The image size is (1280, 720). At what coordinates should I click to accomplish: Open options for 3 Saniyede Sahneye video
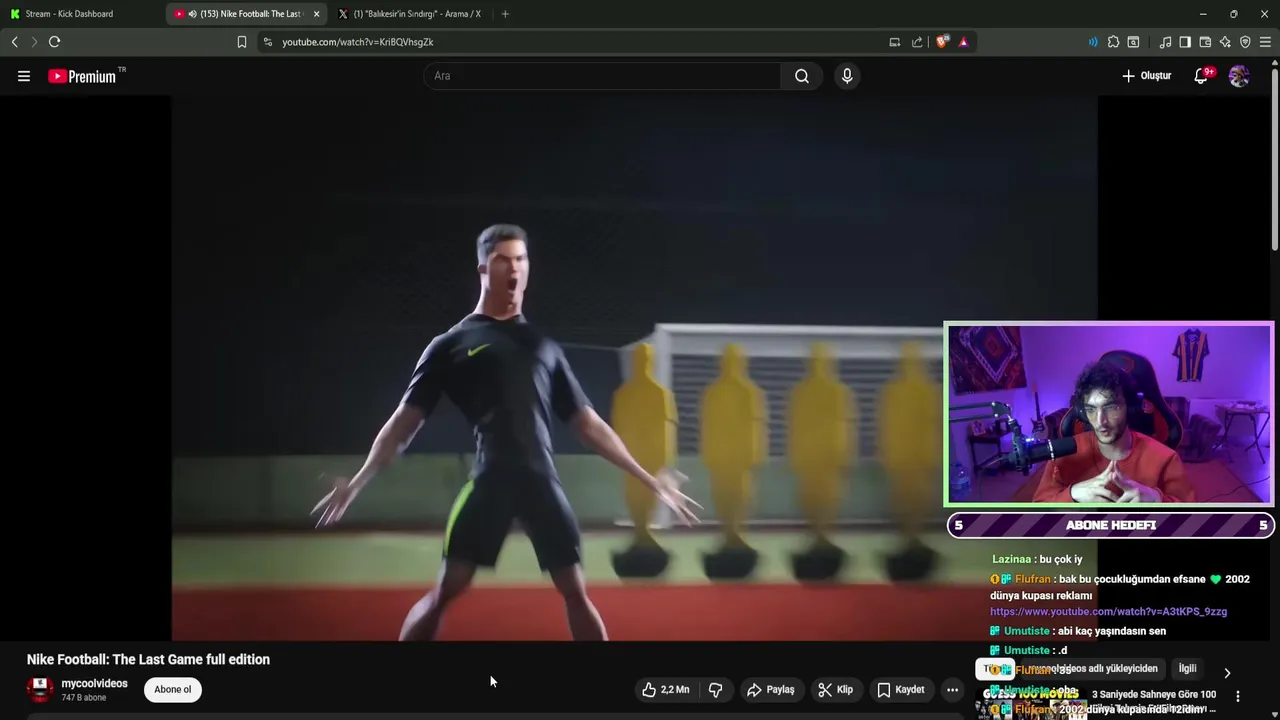click(1238, 696)
